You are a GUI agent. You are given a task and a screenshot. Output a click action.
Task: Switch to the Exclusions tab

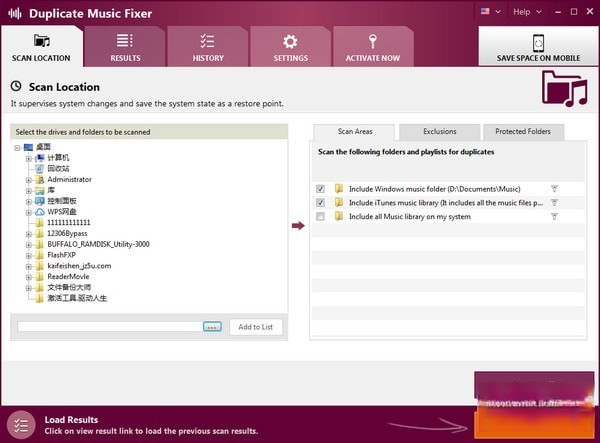coord(440,132)
